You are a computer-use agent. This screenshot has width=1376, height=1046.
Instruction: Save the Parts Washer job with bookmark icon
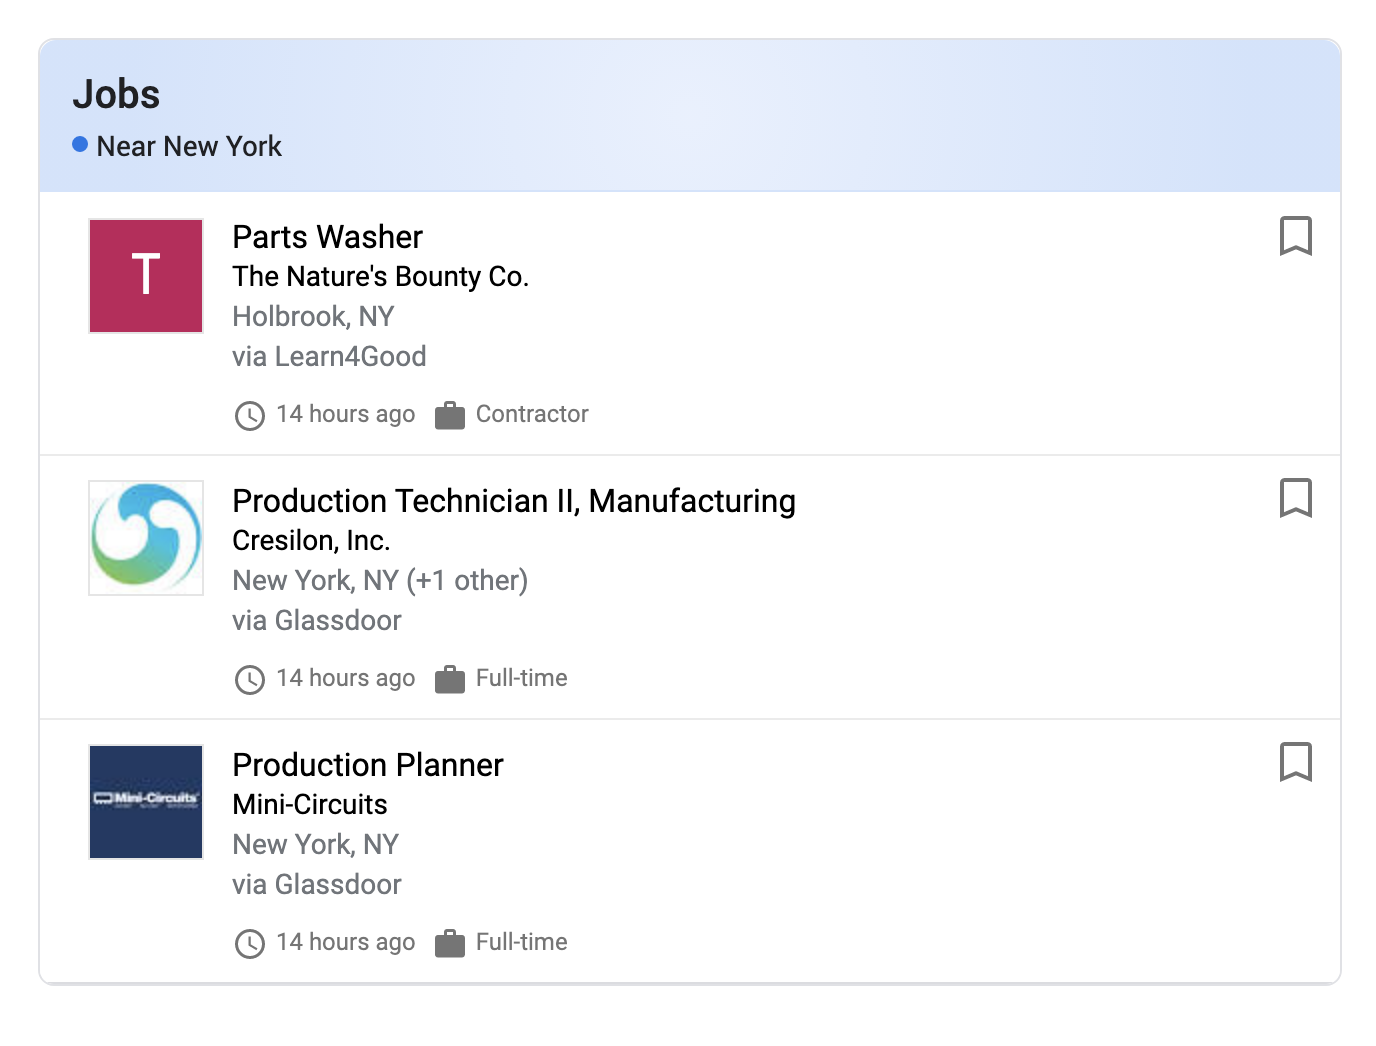click(1295, 236)
